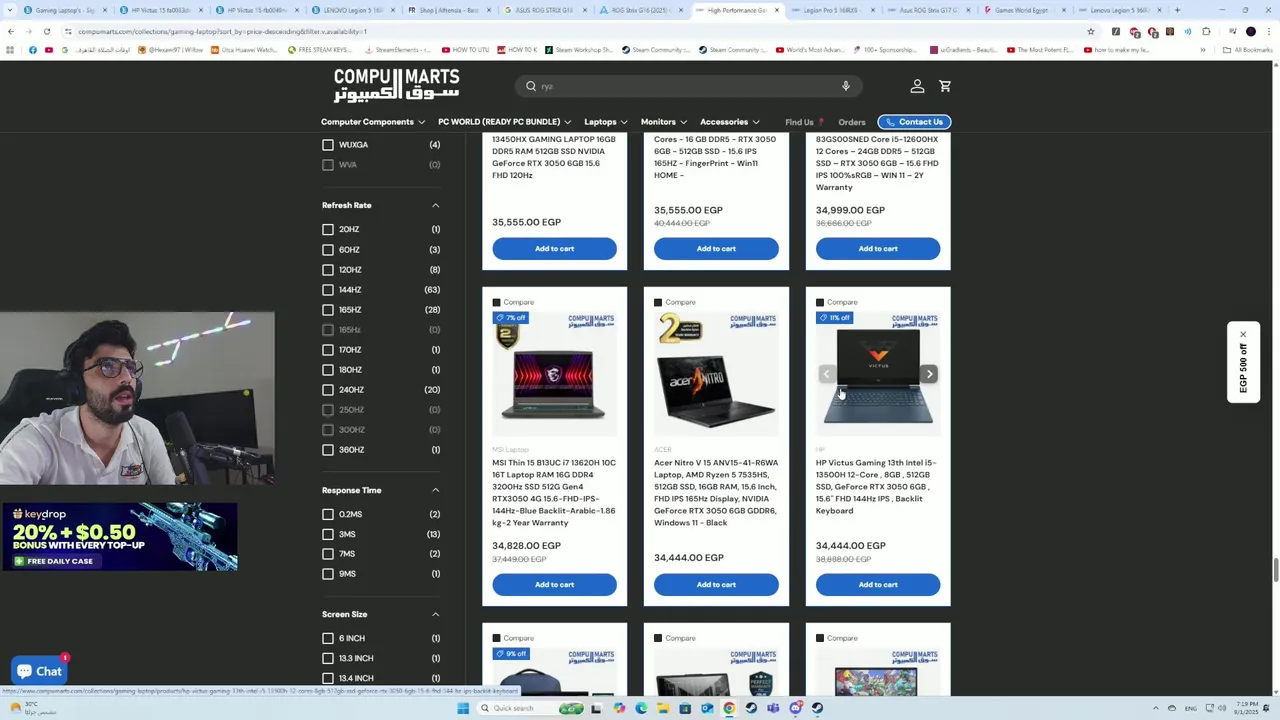Viewport: 1280px width, 720px height.
Task: Check the 360HZ refresh rate filter
Action: tap(328, 450)
